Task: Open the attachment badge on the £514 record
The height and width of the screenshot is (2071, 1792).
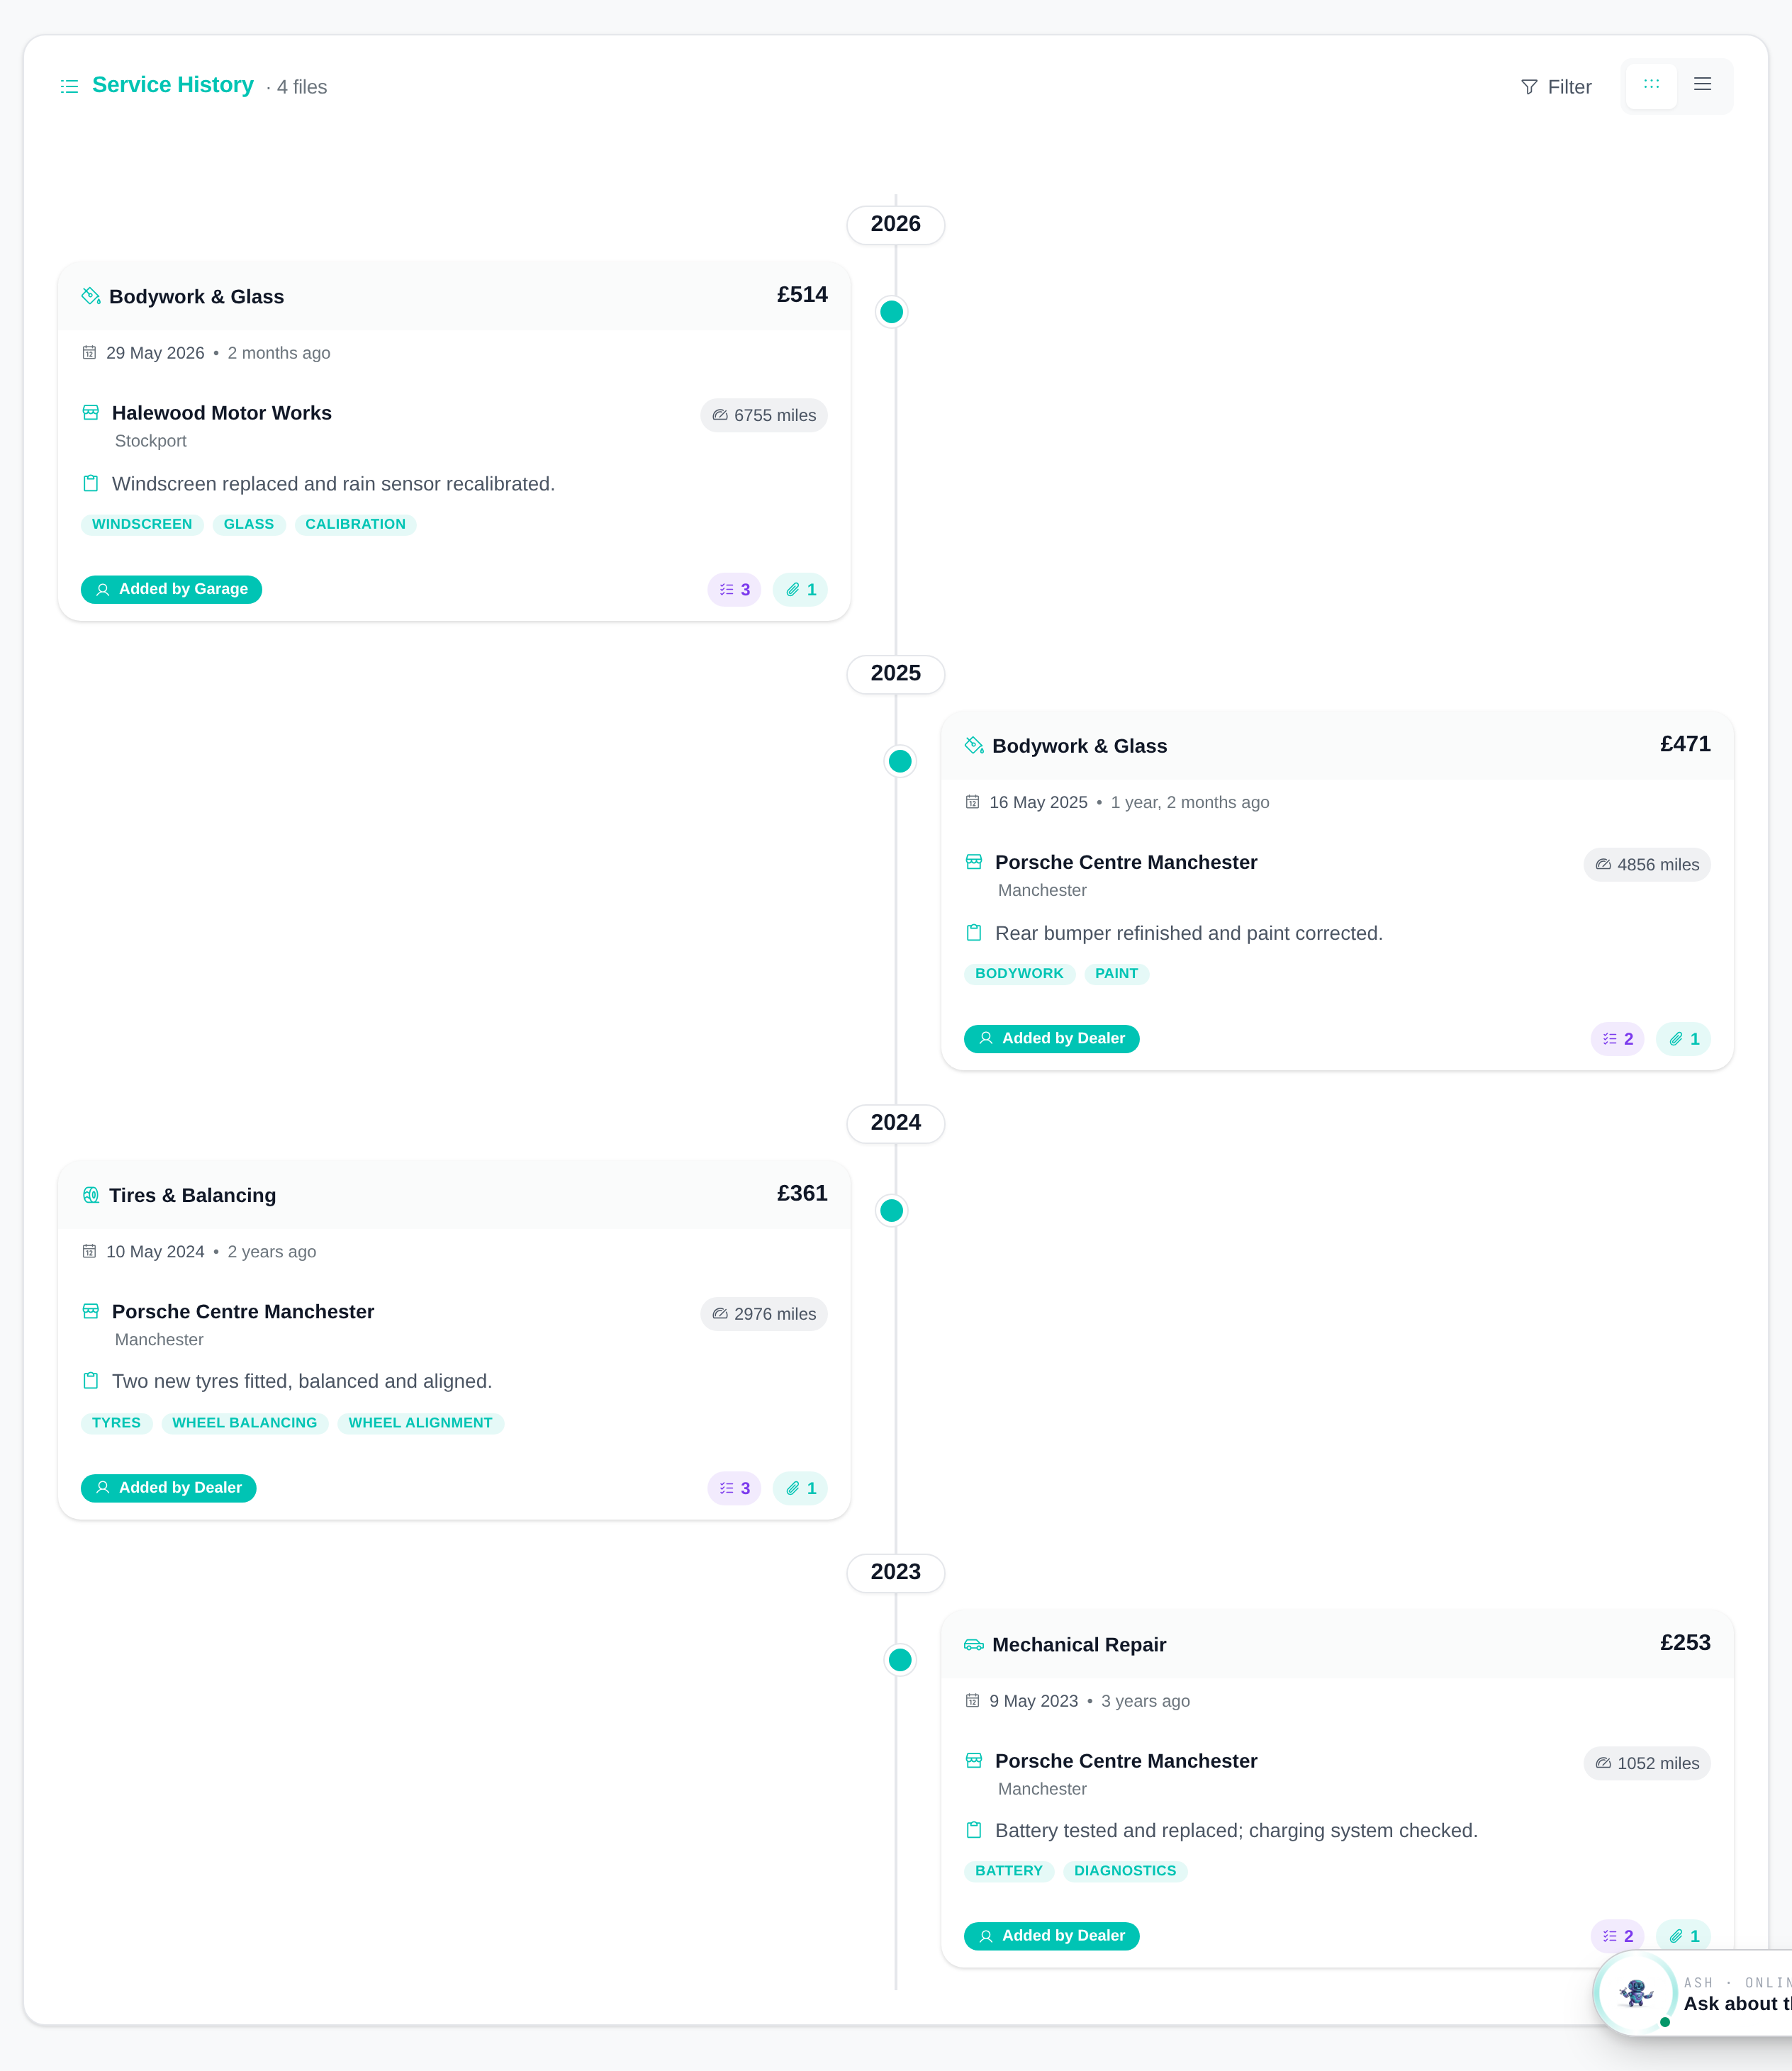Action: click(800, 590)
